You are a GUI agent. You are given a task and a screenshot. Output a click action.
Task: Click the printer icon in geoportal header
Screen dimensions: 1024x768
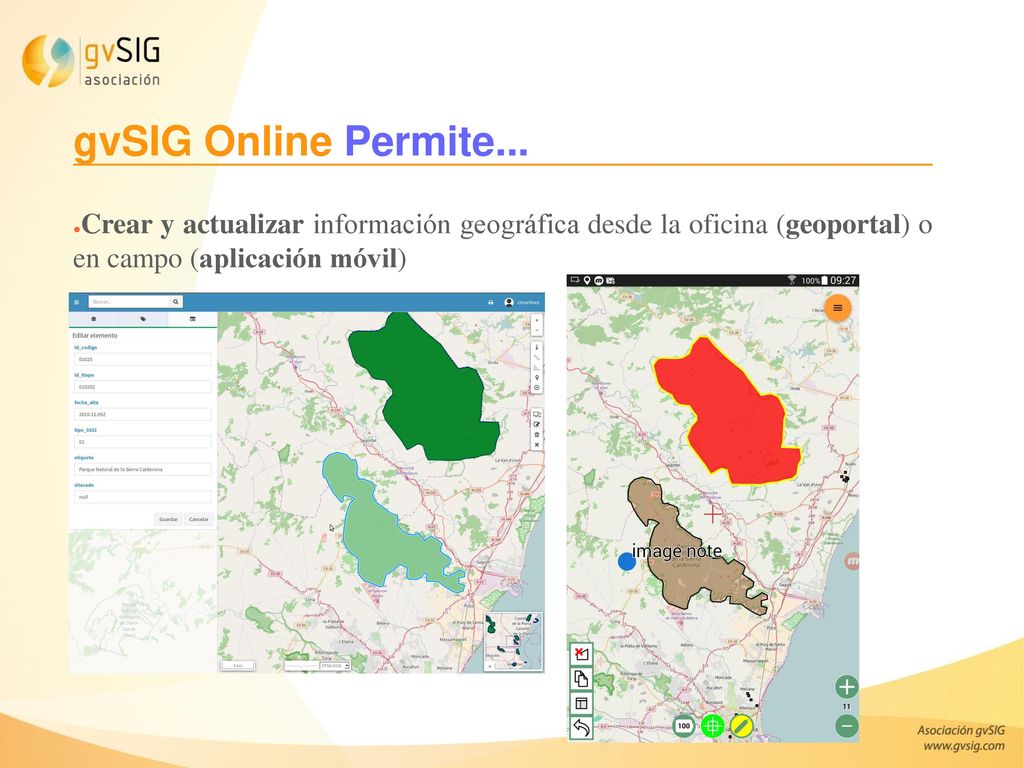[x=491, y=302]
